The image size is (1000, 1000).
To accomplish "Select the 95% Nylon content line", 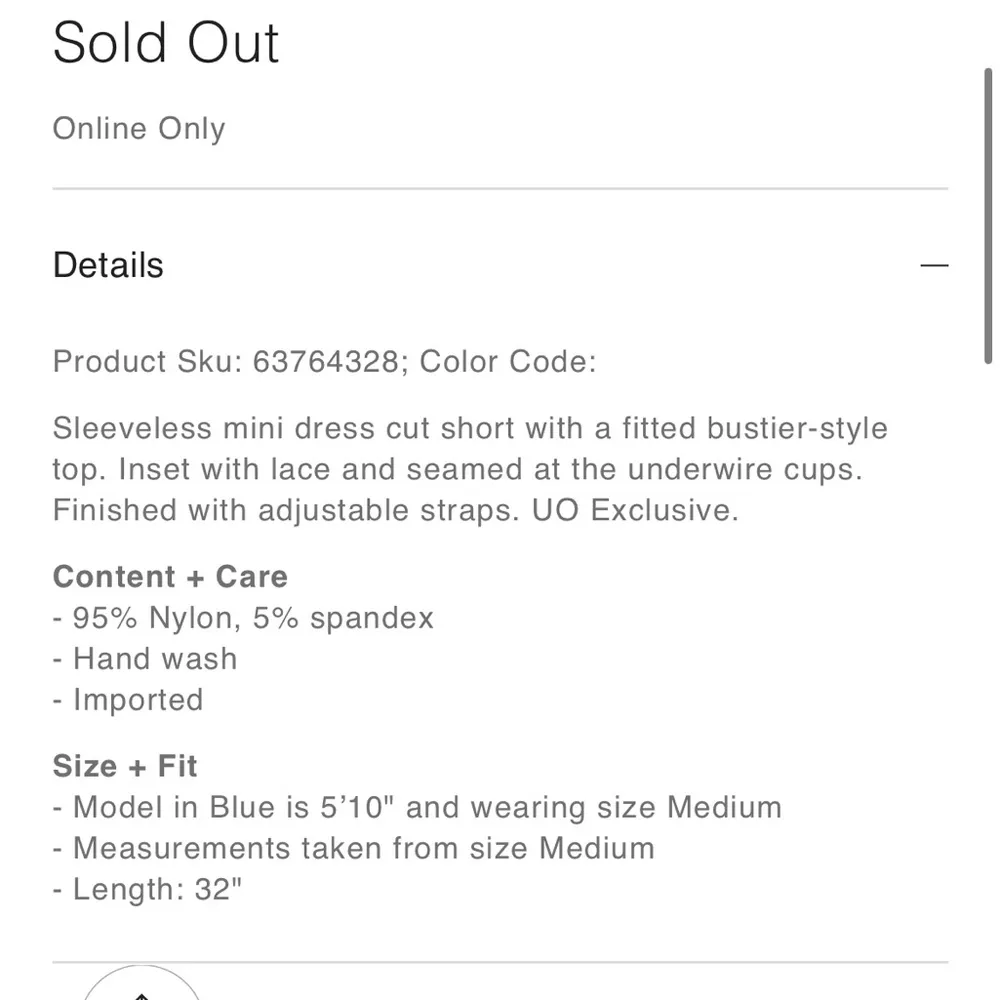I will [x=243, y=617].
